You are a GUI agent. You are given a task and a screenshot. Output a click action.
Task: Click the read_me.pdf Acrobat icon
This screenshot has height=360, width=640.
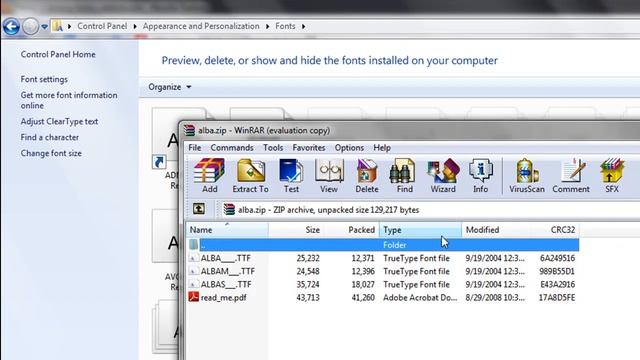193,297
